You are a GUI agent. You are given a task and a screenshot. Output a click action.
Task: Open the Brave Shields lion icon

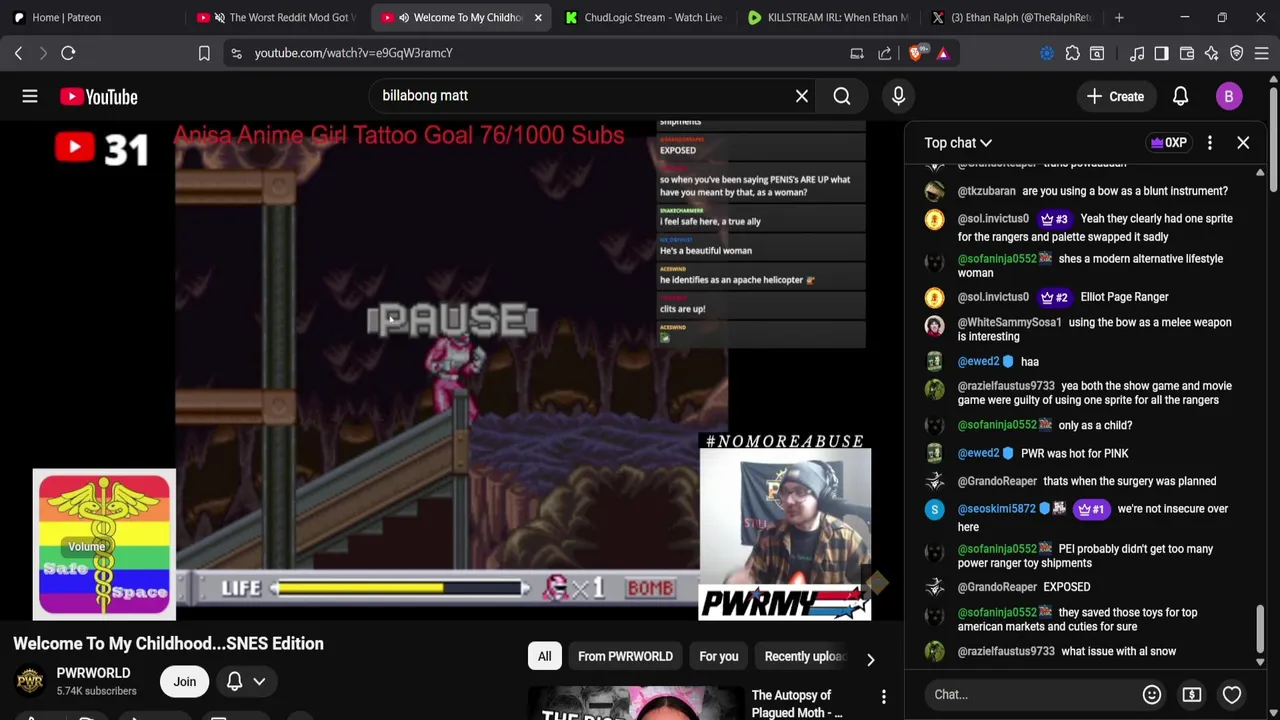(916, 53)
